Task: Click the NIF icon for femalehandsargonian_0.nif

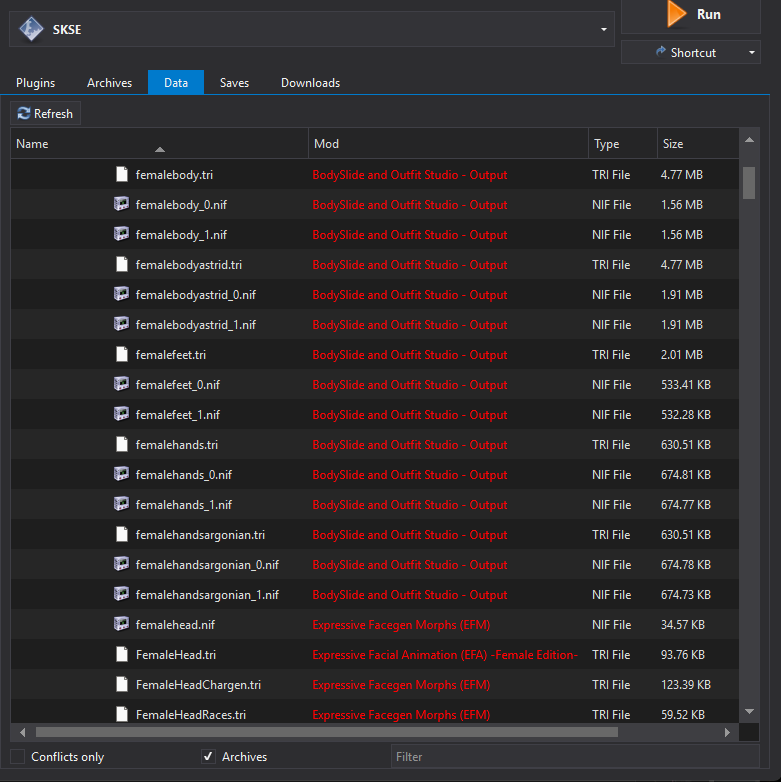Action: coord(121,565)
